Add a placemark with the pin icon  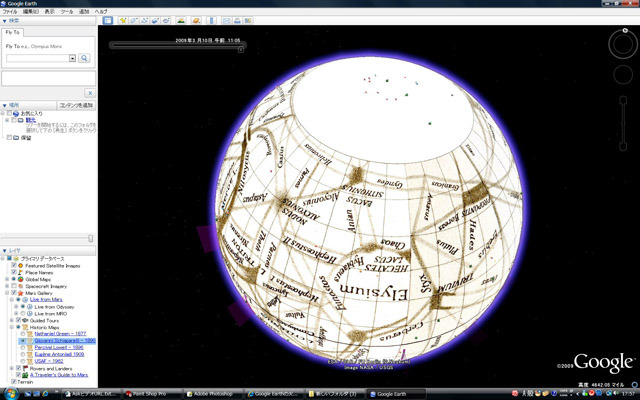click(x=122, y=20)
